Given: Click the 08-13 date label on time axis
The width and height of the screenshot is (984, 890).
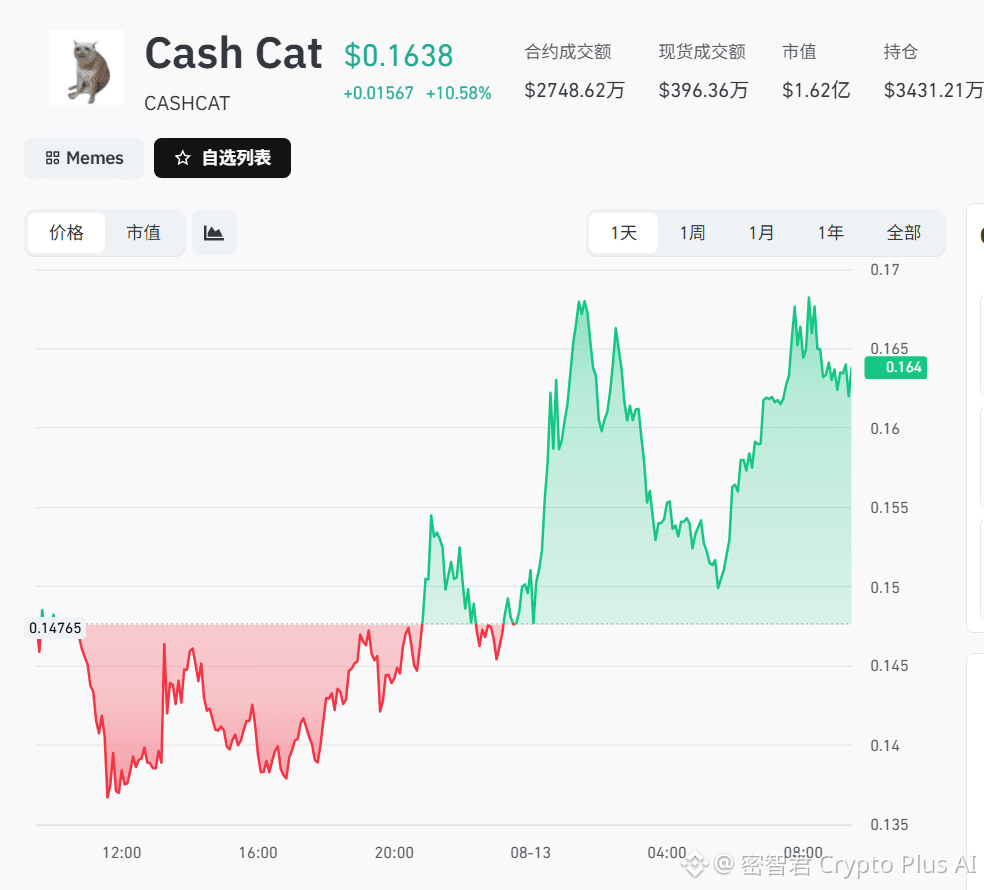Looking at the screenshot, I should (530, 853).
